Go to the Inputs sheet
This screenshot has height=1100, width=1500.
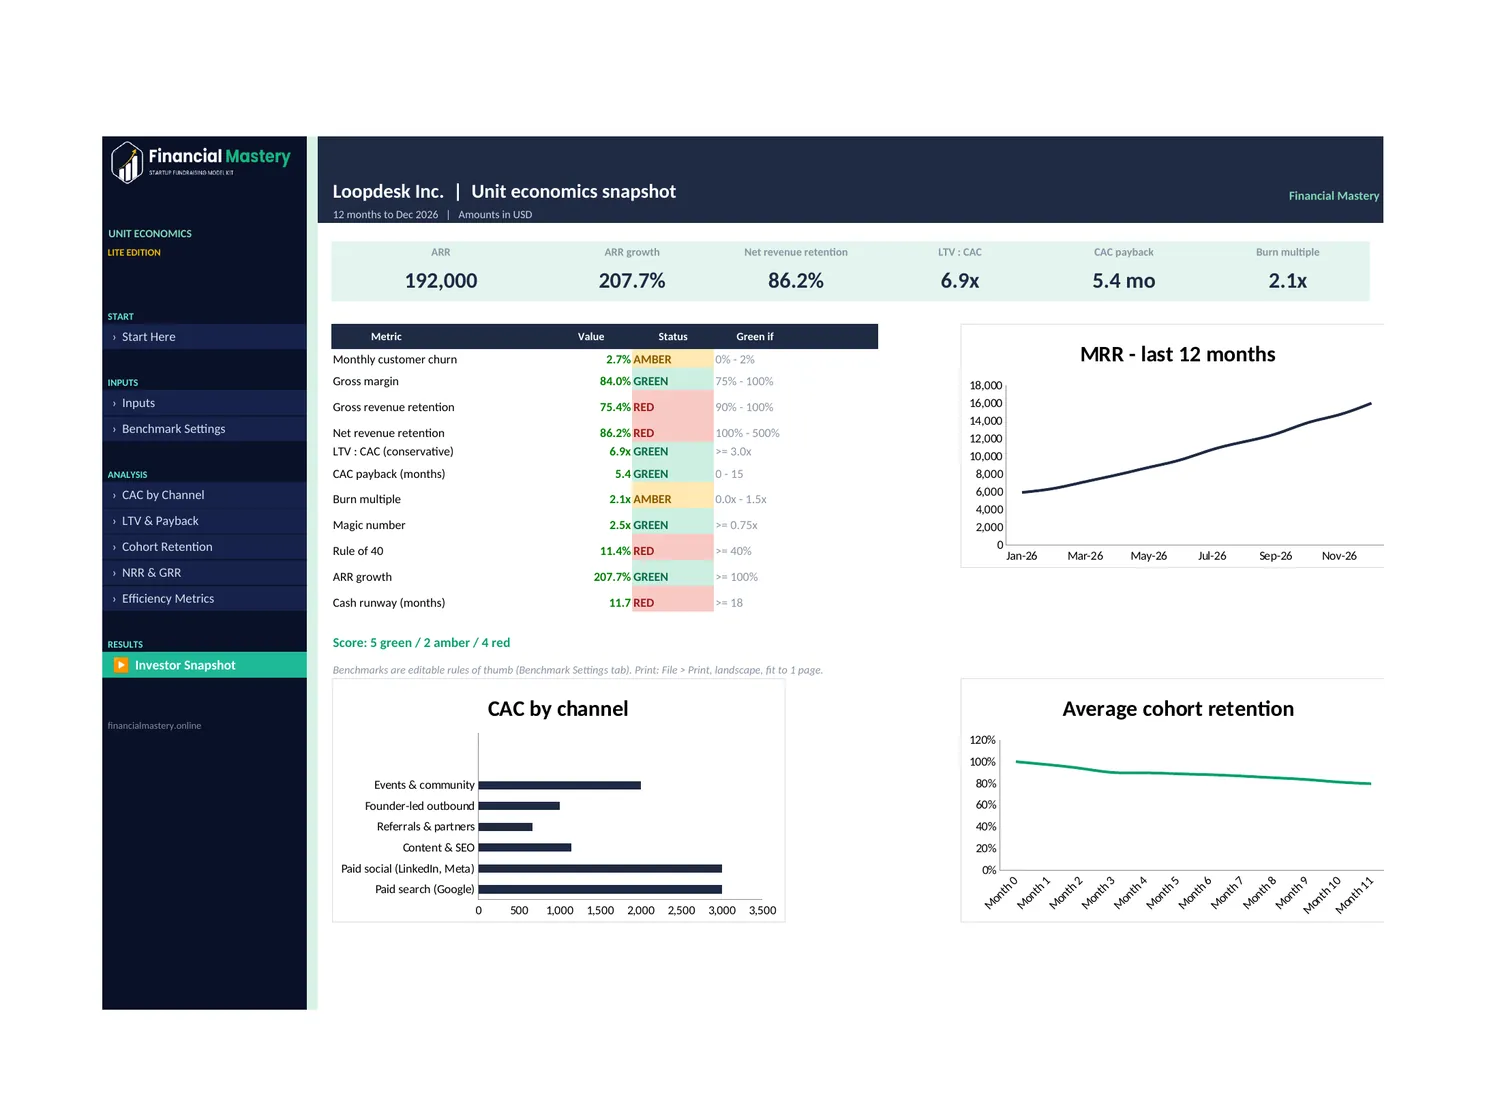[204, 403]
